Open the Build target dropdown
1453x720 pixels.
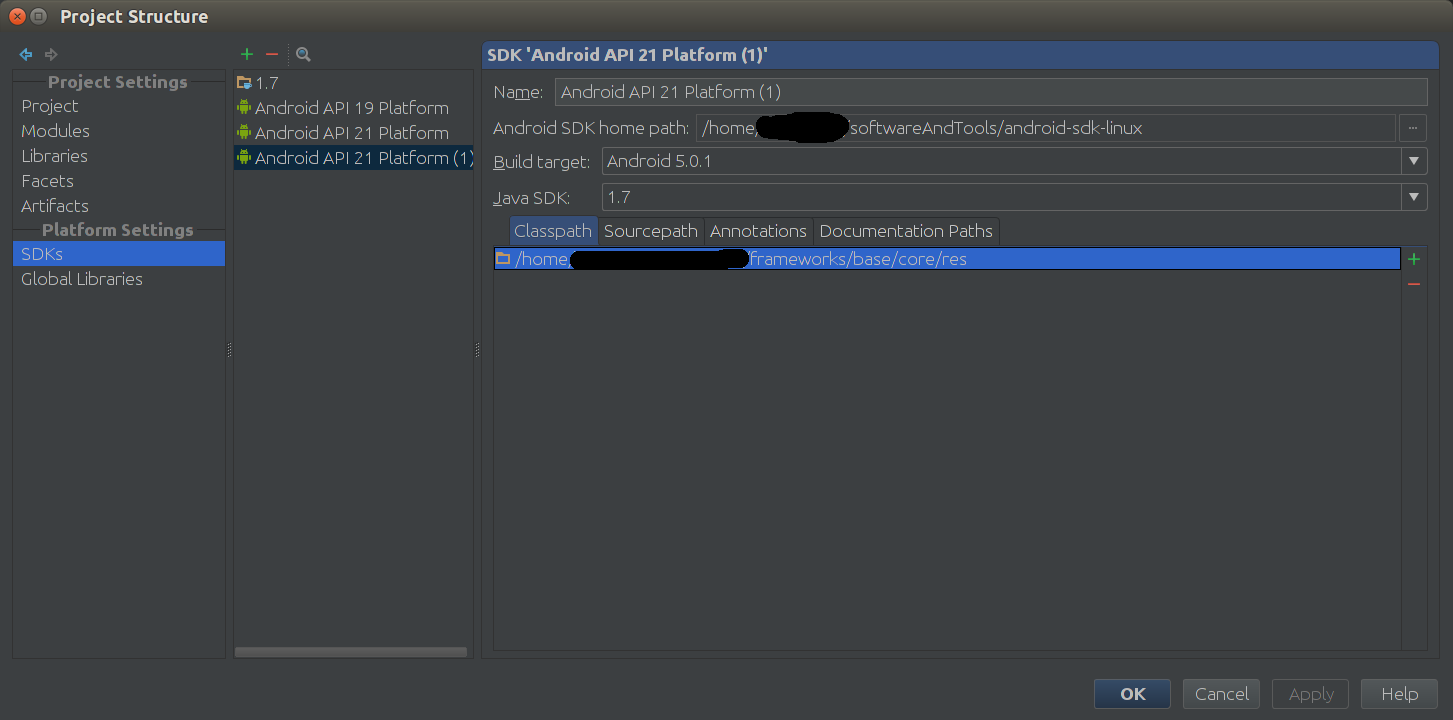tap(1414, 161)
